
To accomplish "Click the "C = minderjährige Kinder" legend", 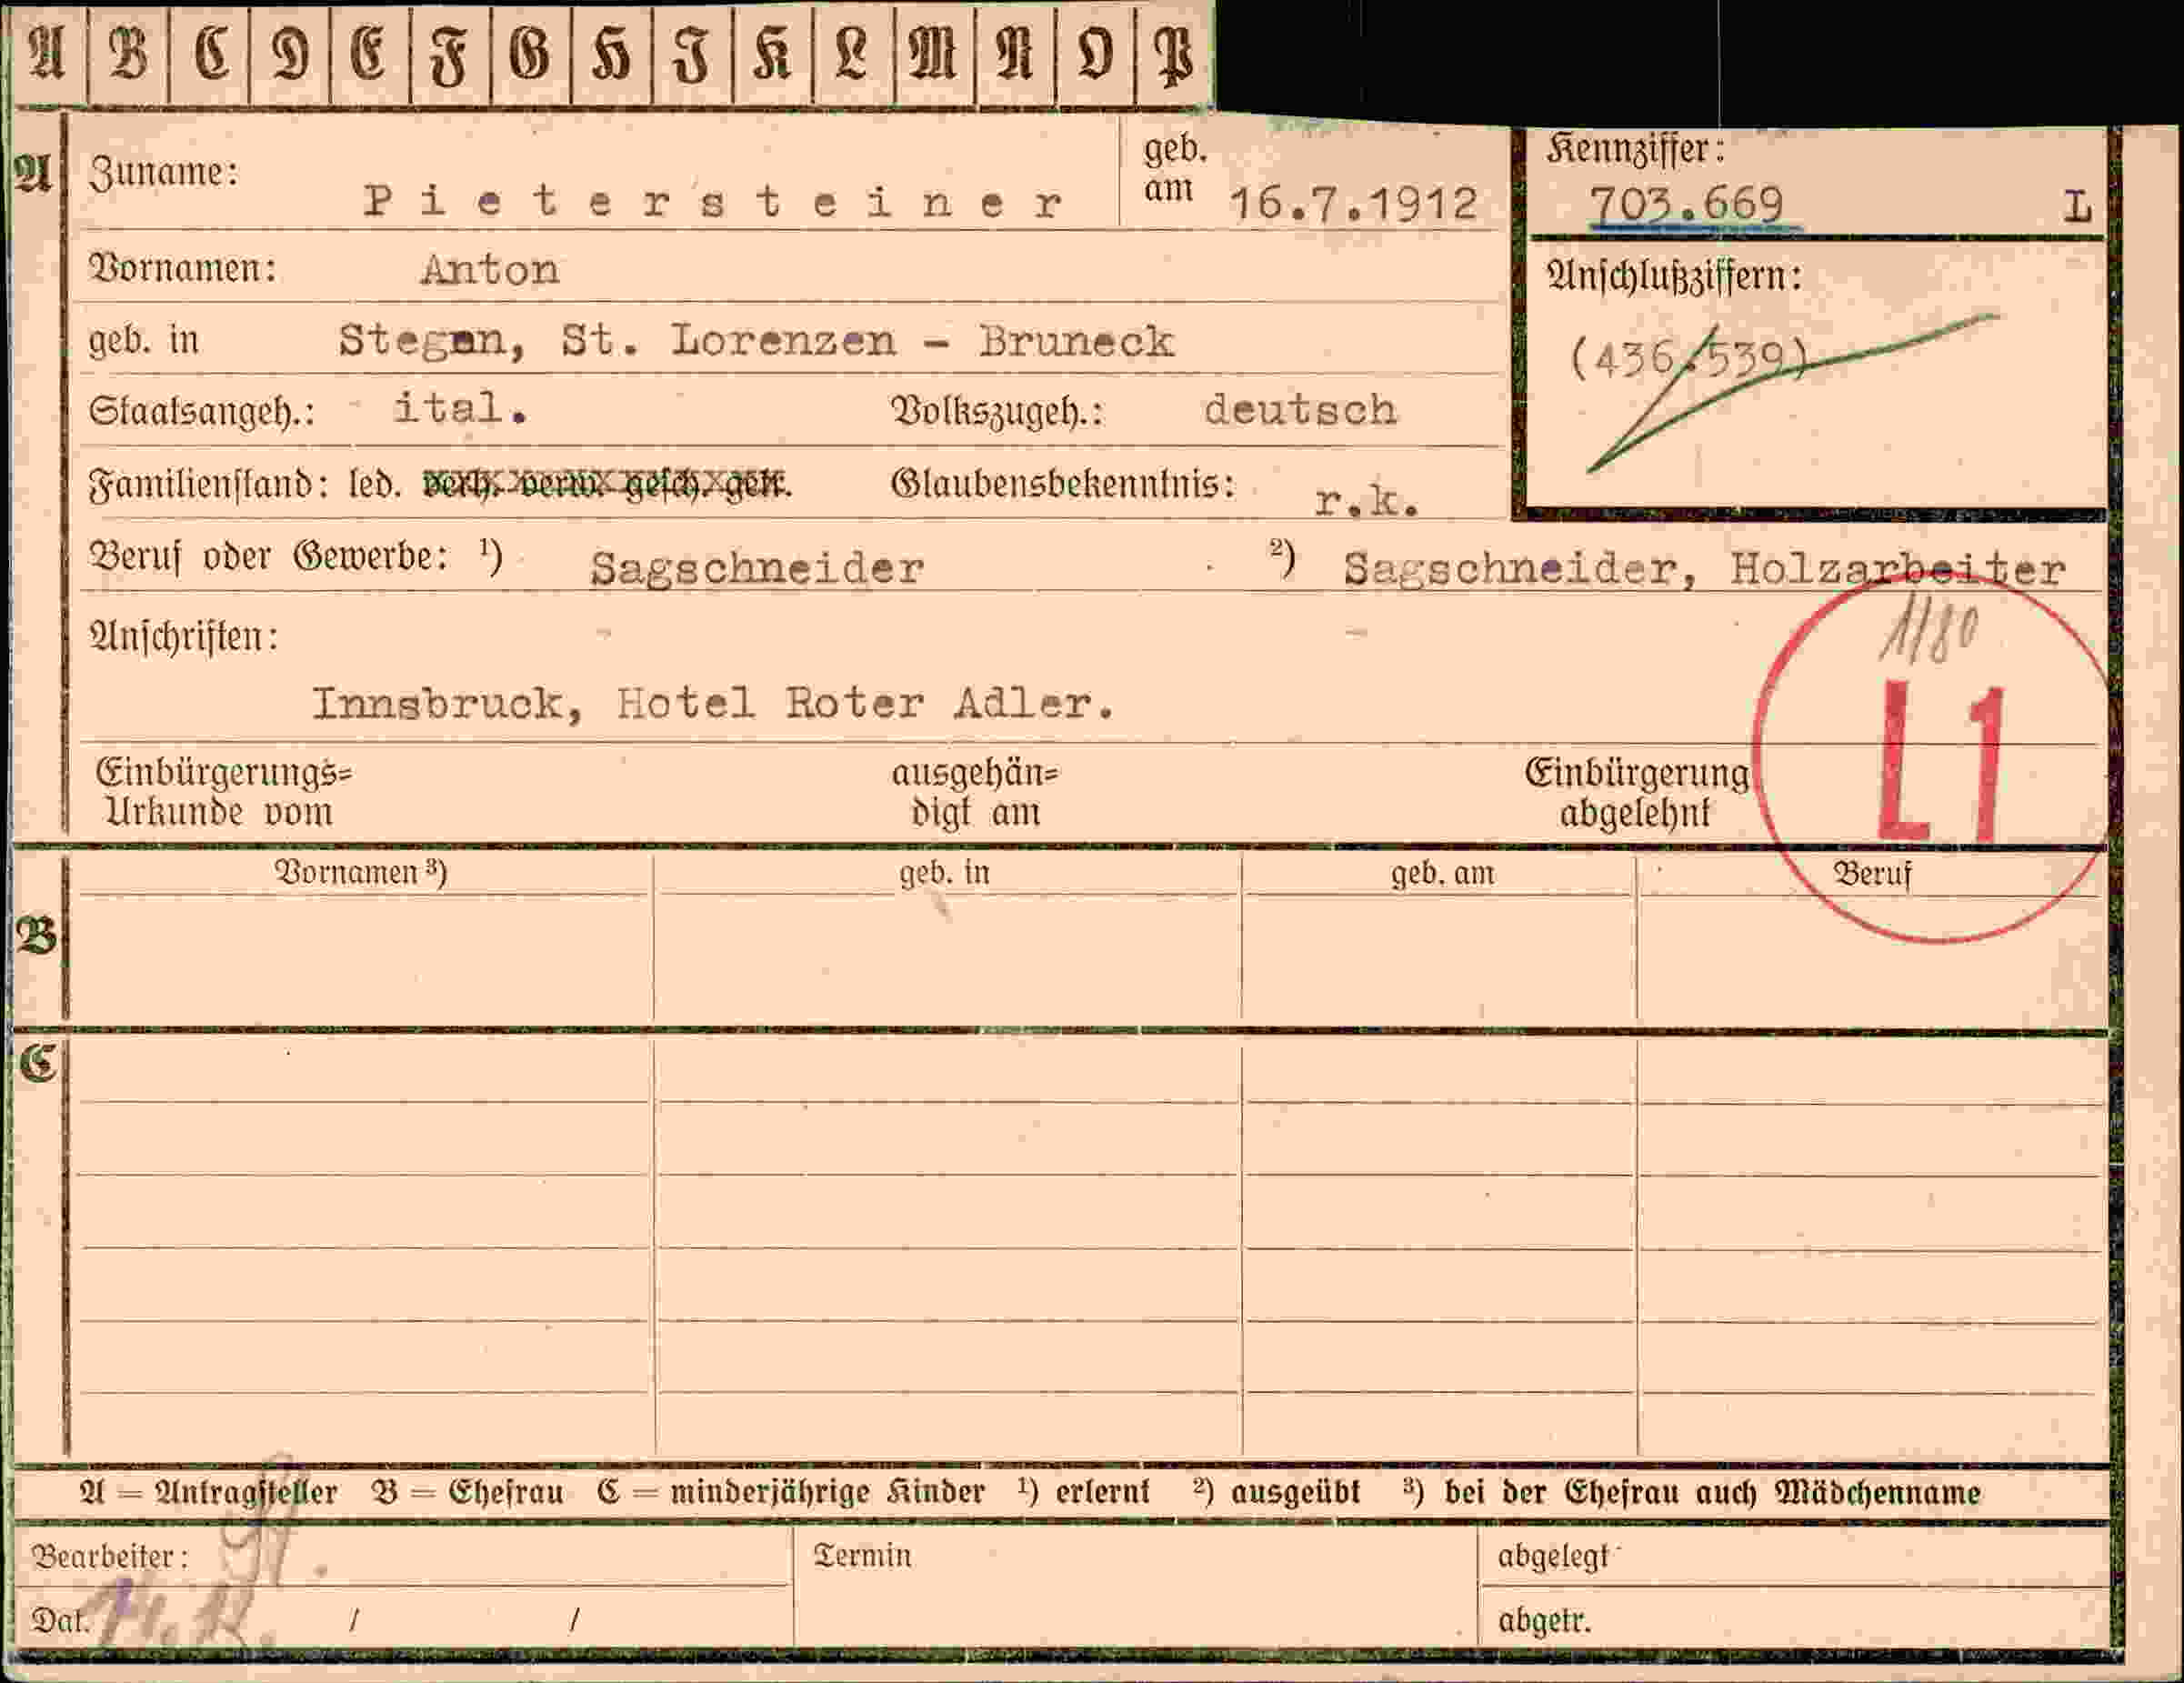I will [791, 1493].
